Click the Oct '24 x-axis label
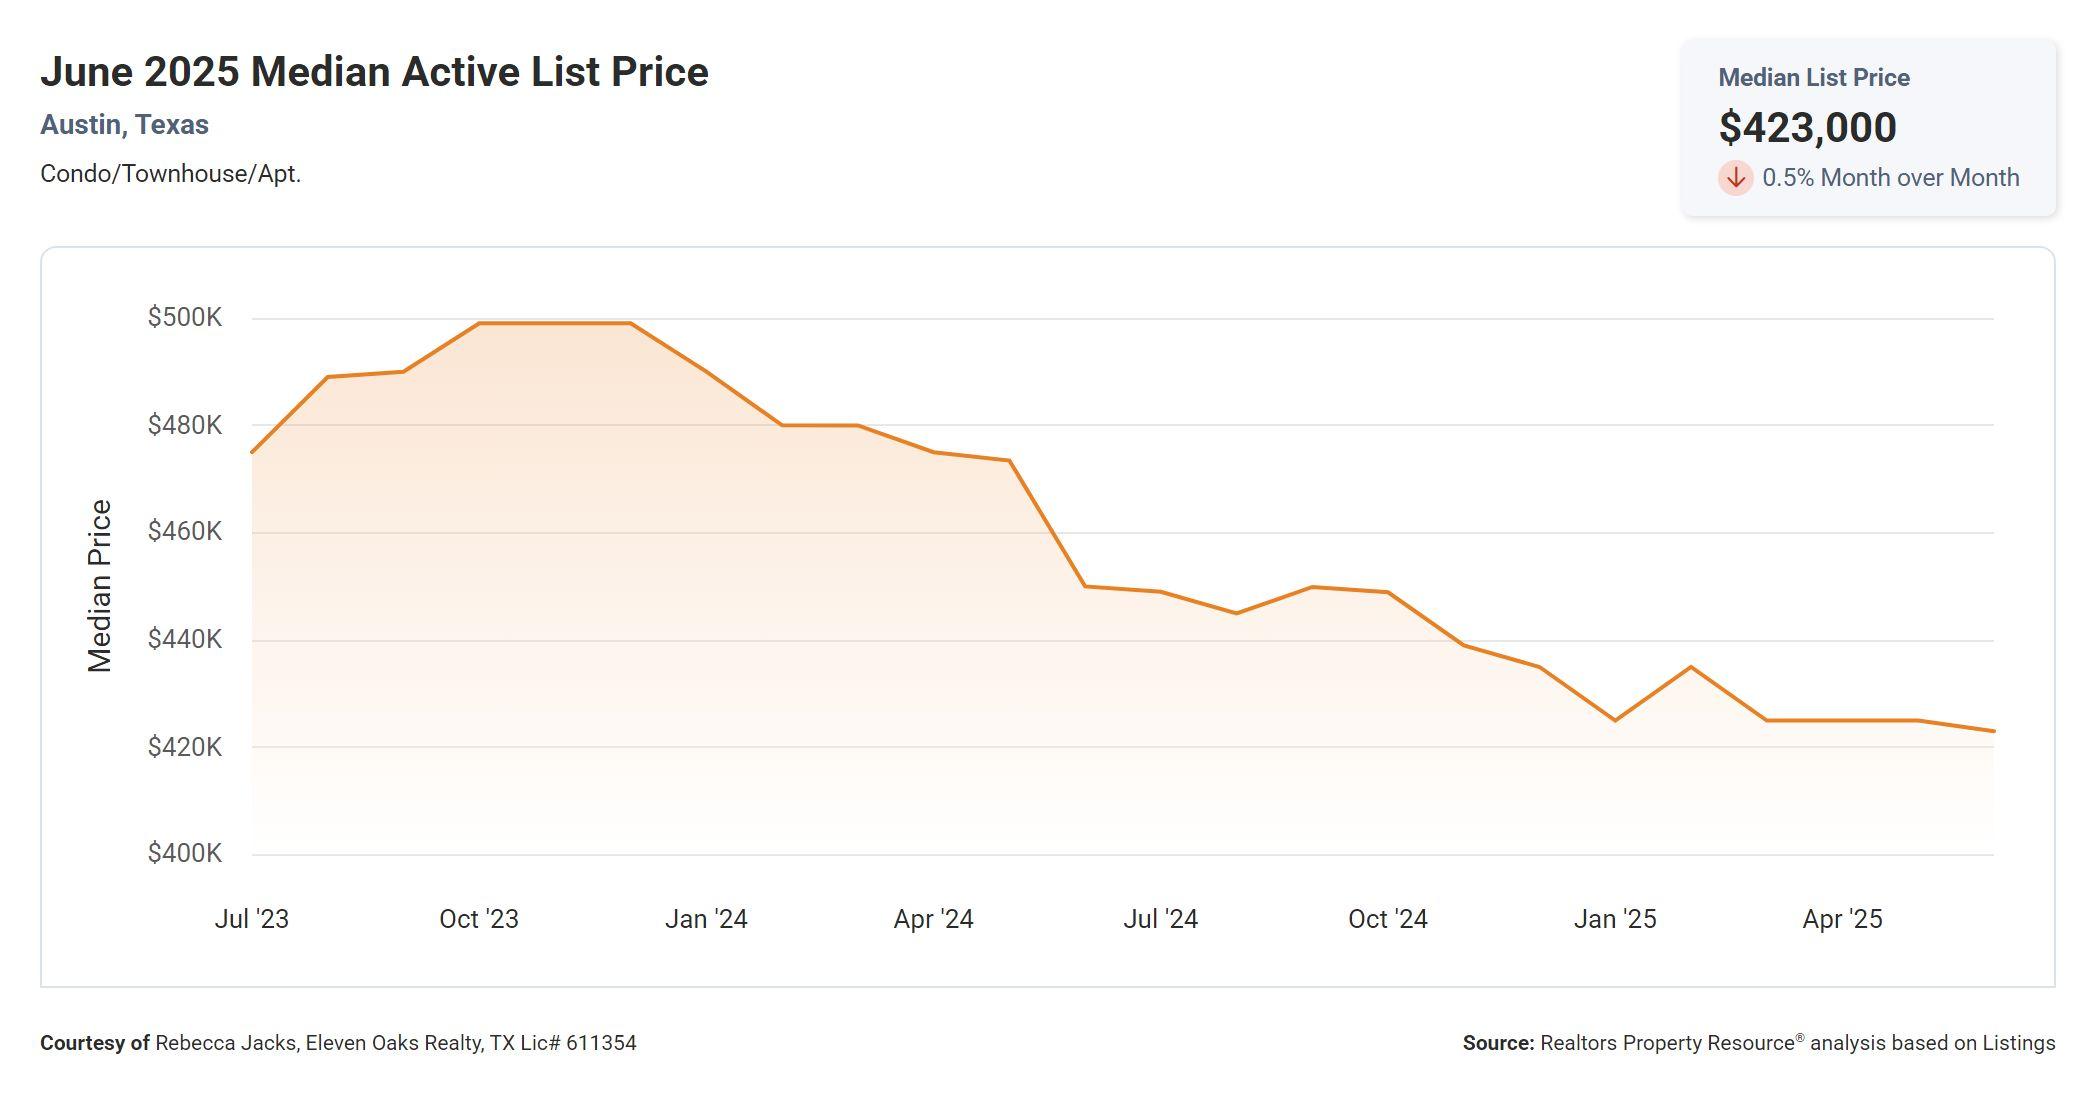The height and width of the screenshot is (1100, 2096). 1387,919
